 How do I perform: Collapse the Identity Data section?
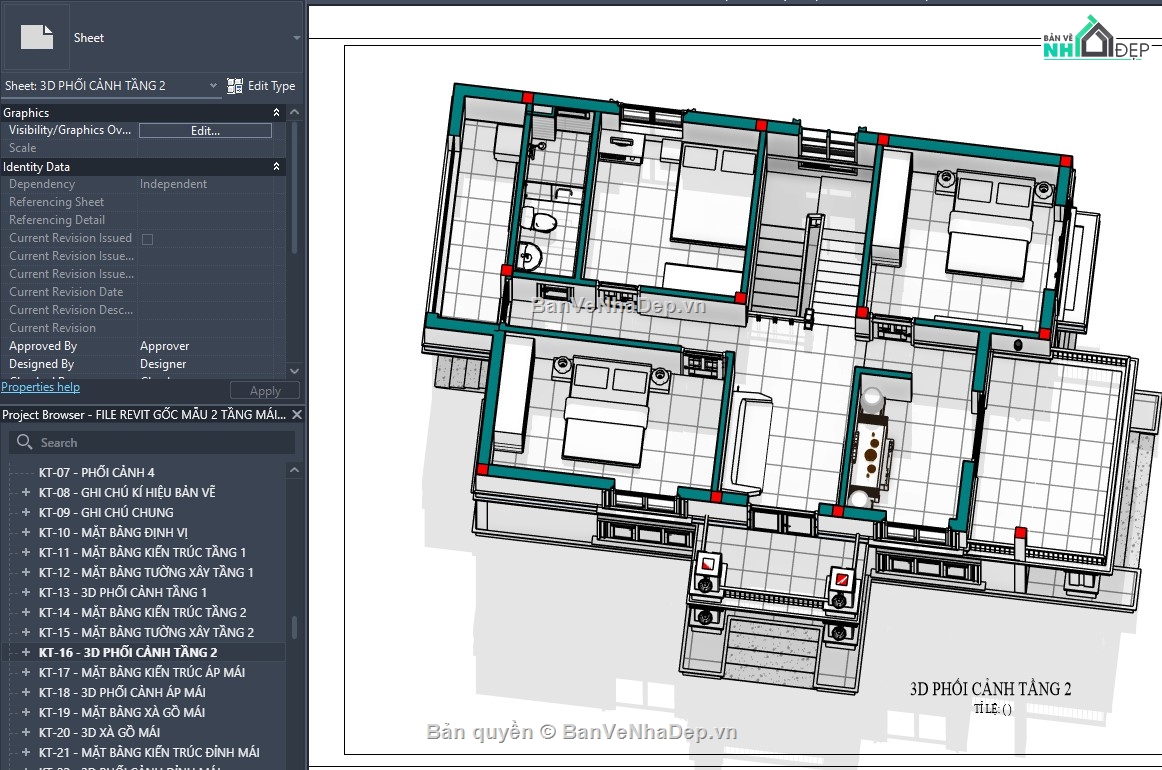point(276,167)
